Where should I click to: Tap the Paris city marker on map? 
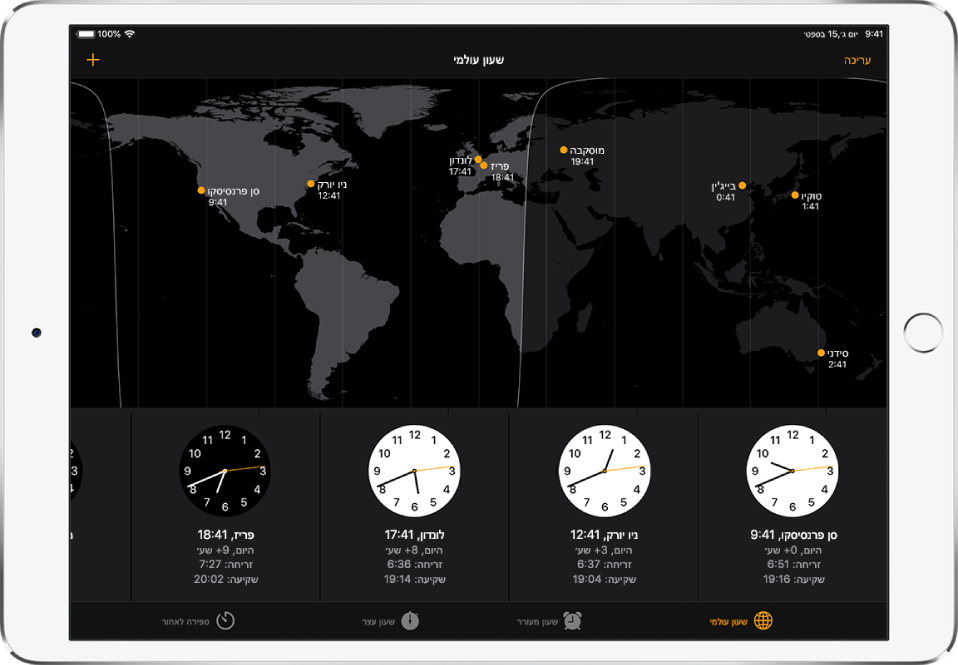click(x=484, y=166)
